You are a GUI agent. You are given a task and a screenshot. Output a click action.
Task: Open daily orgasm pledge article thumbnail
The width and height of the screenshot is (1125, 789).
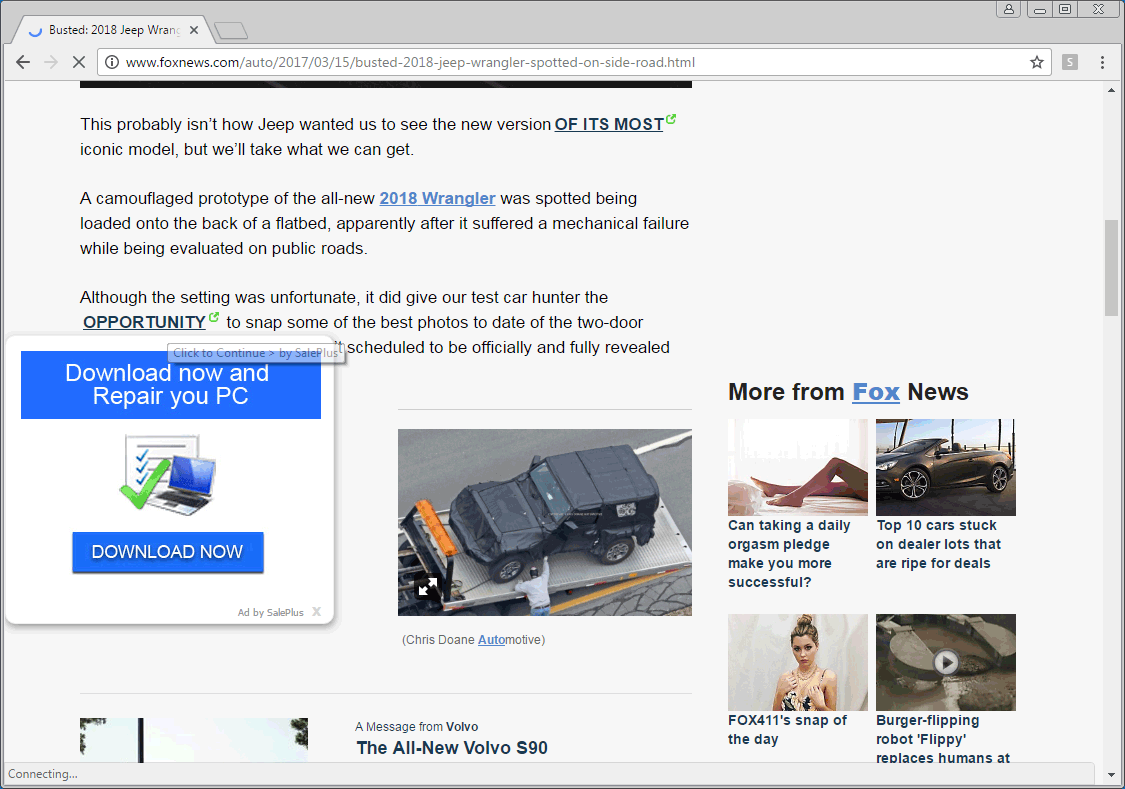point(798,467)
